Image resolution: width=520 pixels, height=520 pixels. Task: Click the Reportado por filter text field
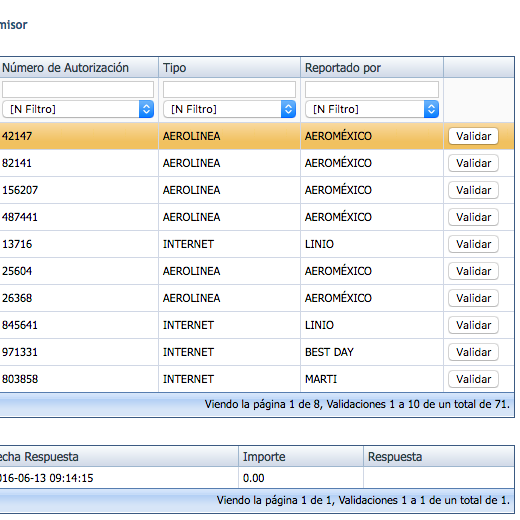click(x=372, y=89)
